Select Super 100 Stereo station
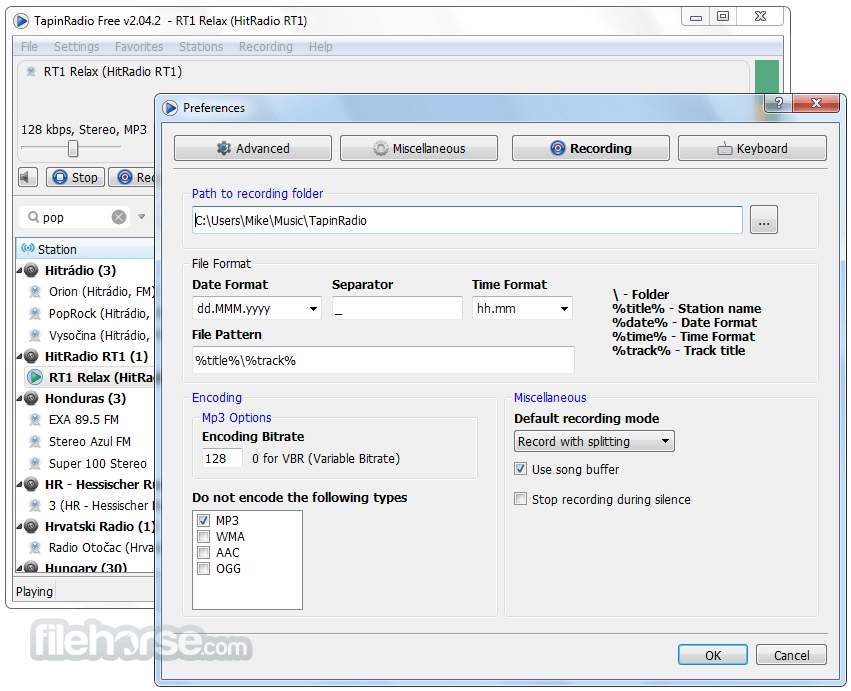Image resolution: width=851 pixels, height=691 pixels. 97,464
